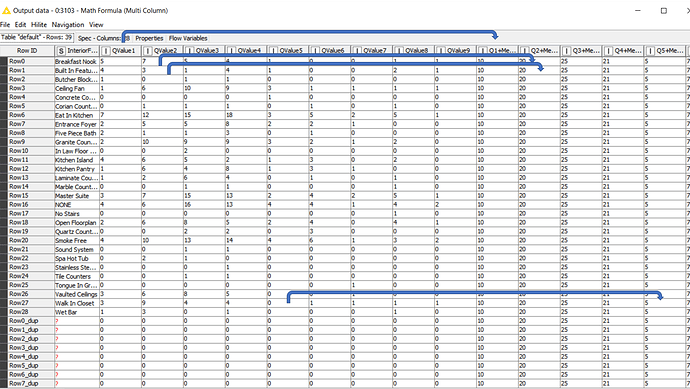This screenshot has height=389, width=690.
Task: Click the Kitchen Island cell
Action: point(77,160)
